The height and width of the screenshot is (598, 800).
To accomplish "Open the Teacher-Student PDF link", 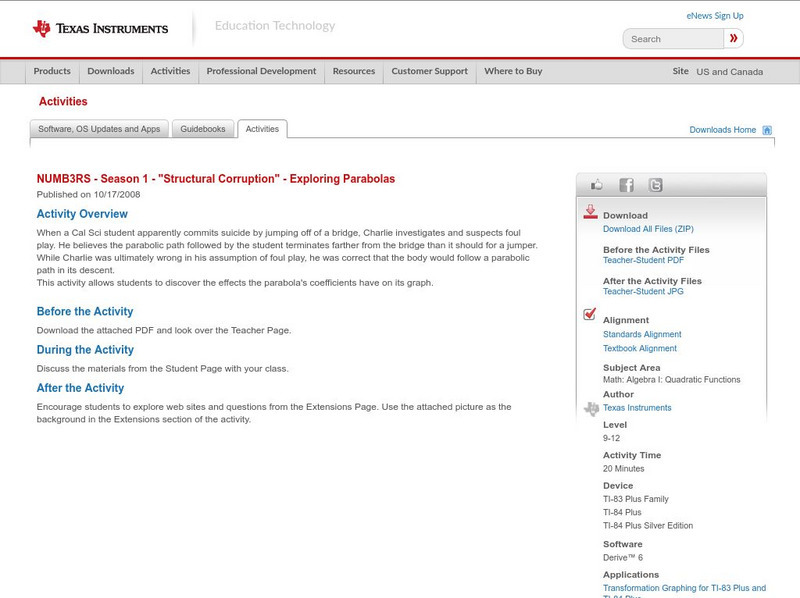I will click(x=643, y=260).
